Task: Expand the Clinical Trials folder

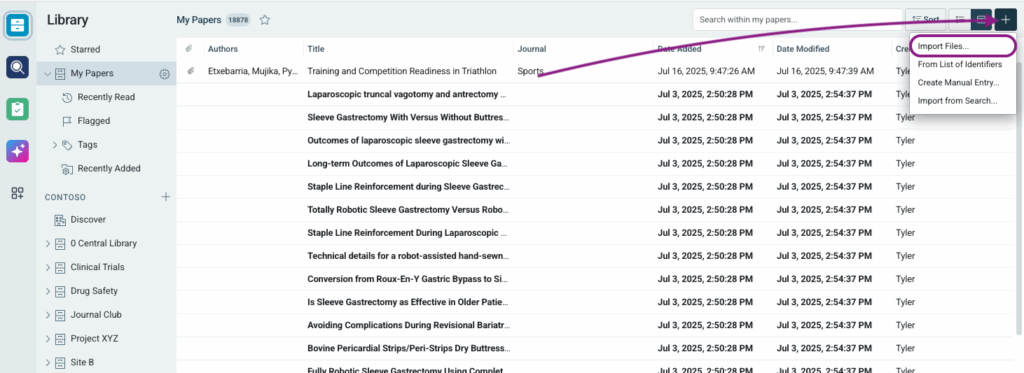Action: click(x=48, y=267)
